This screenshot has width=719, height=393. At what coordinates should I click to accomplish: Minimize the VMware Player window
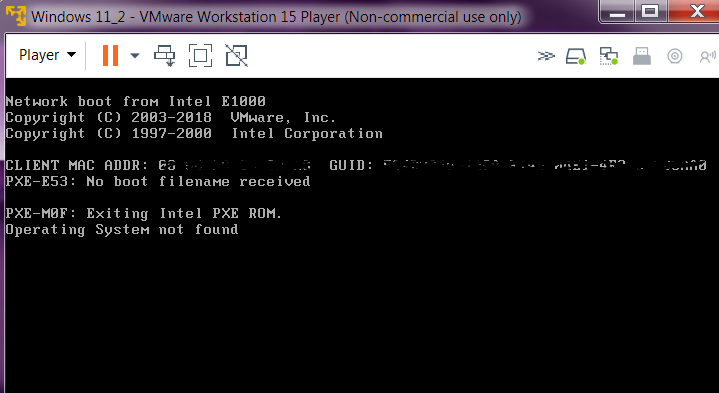pos(618,11)
